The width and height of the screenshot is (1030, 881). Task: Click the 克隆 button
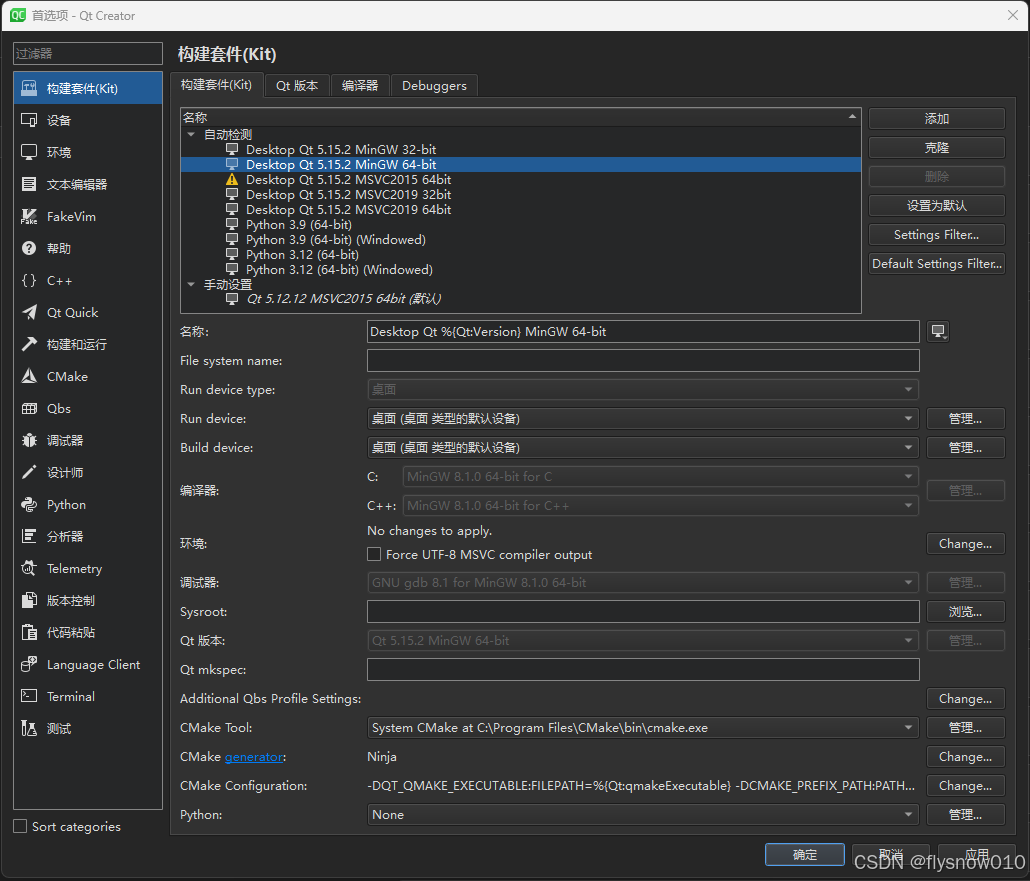937,148
